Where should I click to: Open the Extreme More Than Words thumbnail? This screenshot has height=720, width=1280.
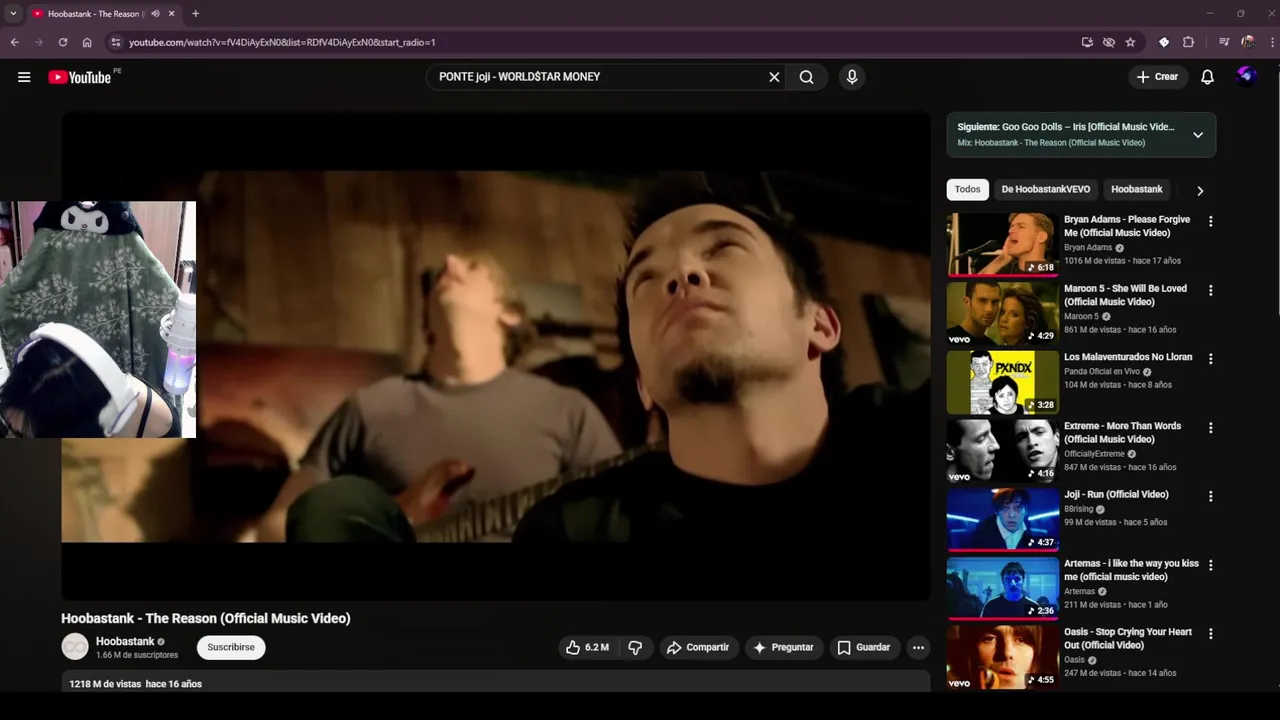(1002, 451)
